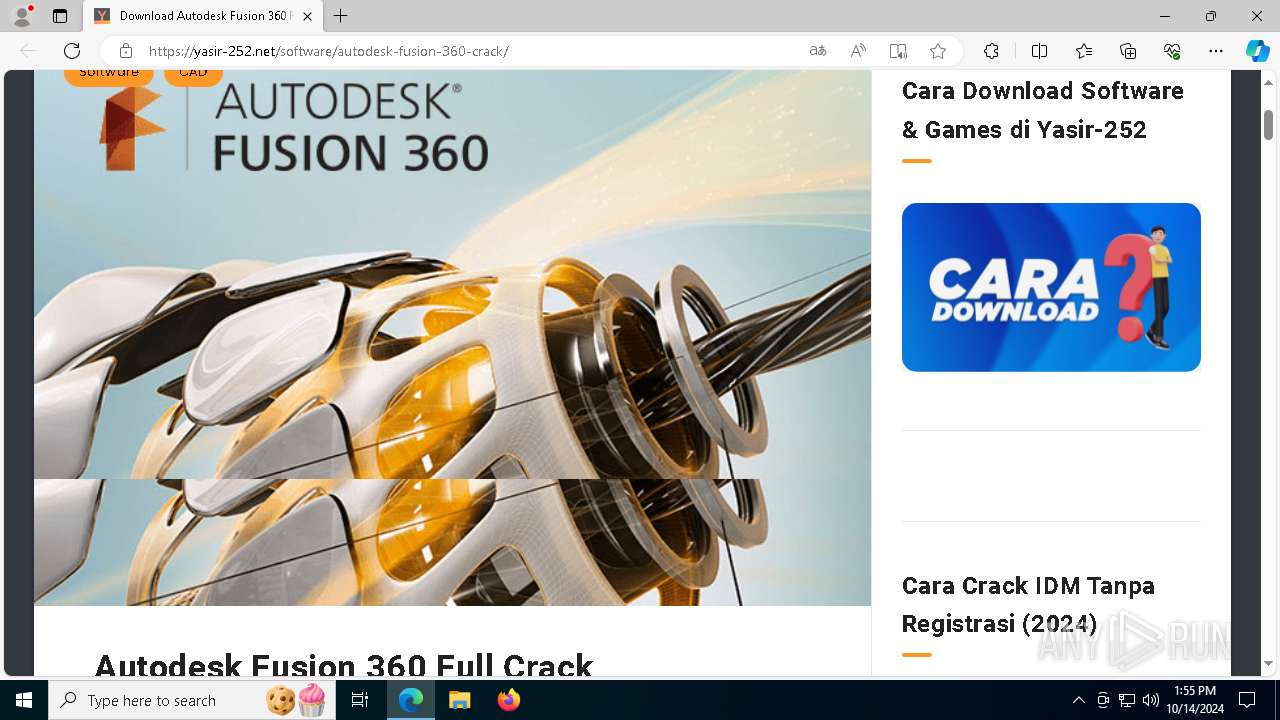Toggle split screen view

coord(1039,51)
